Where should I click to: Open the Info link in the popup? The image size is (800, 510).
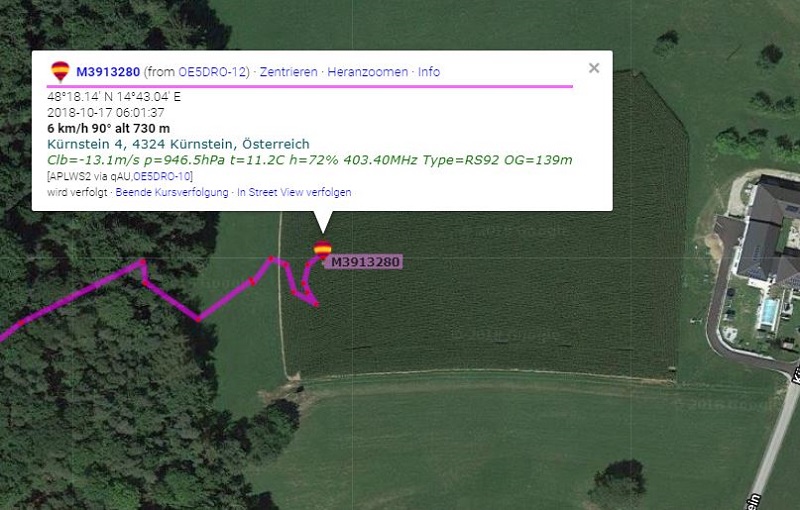tap(429, 72)
